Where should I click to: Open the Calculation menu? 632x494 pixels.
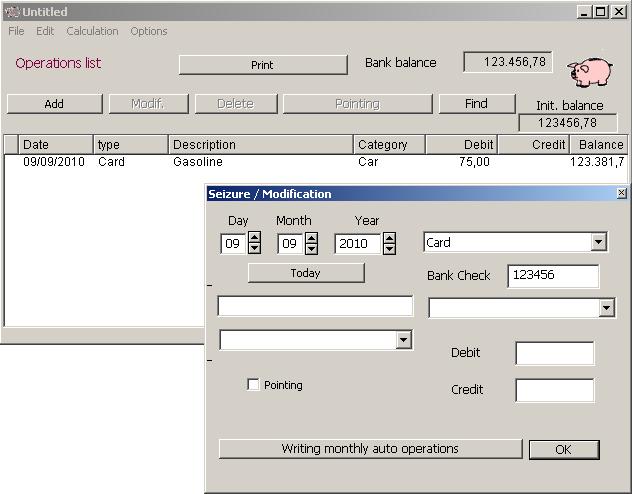[x=92, y=31]
